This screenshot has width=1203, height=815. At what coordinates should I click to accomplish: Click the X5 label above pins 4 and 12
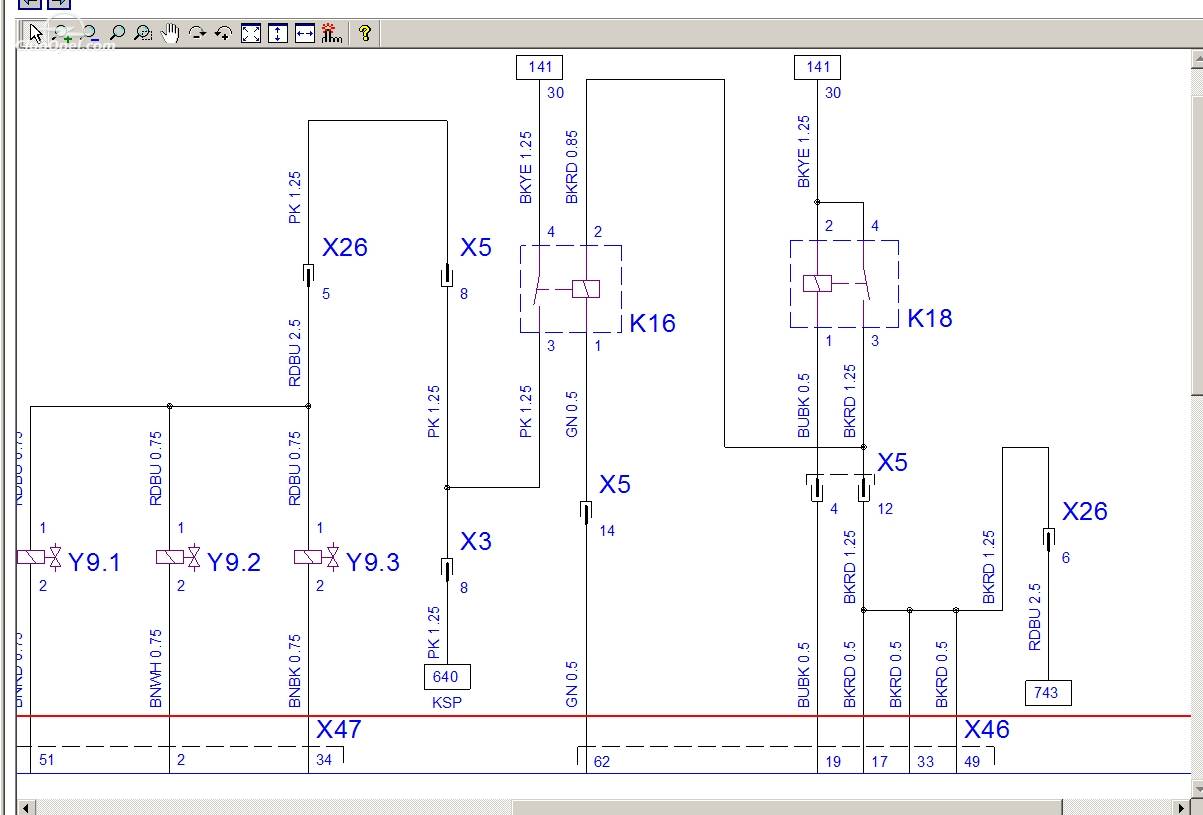point(892,462)
